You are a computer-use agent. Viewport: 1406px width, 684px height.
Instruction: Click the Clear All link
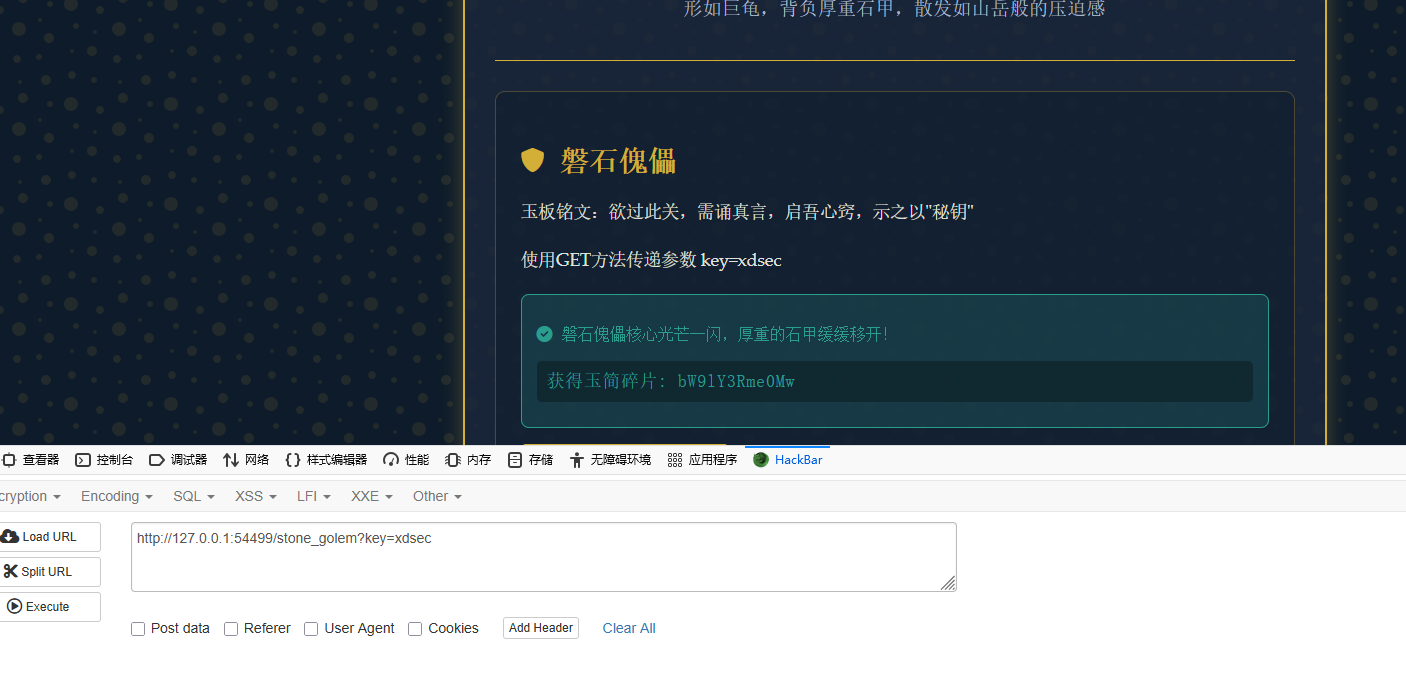[629, 628]
